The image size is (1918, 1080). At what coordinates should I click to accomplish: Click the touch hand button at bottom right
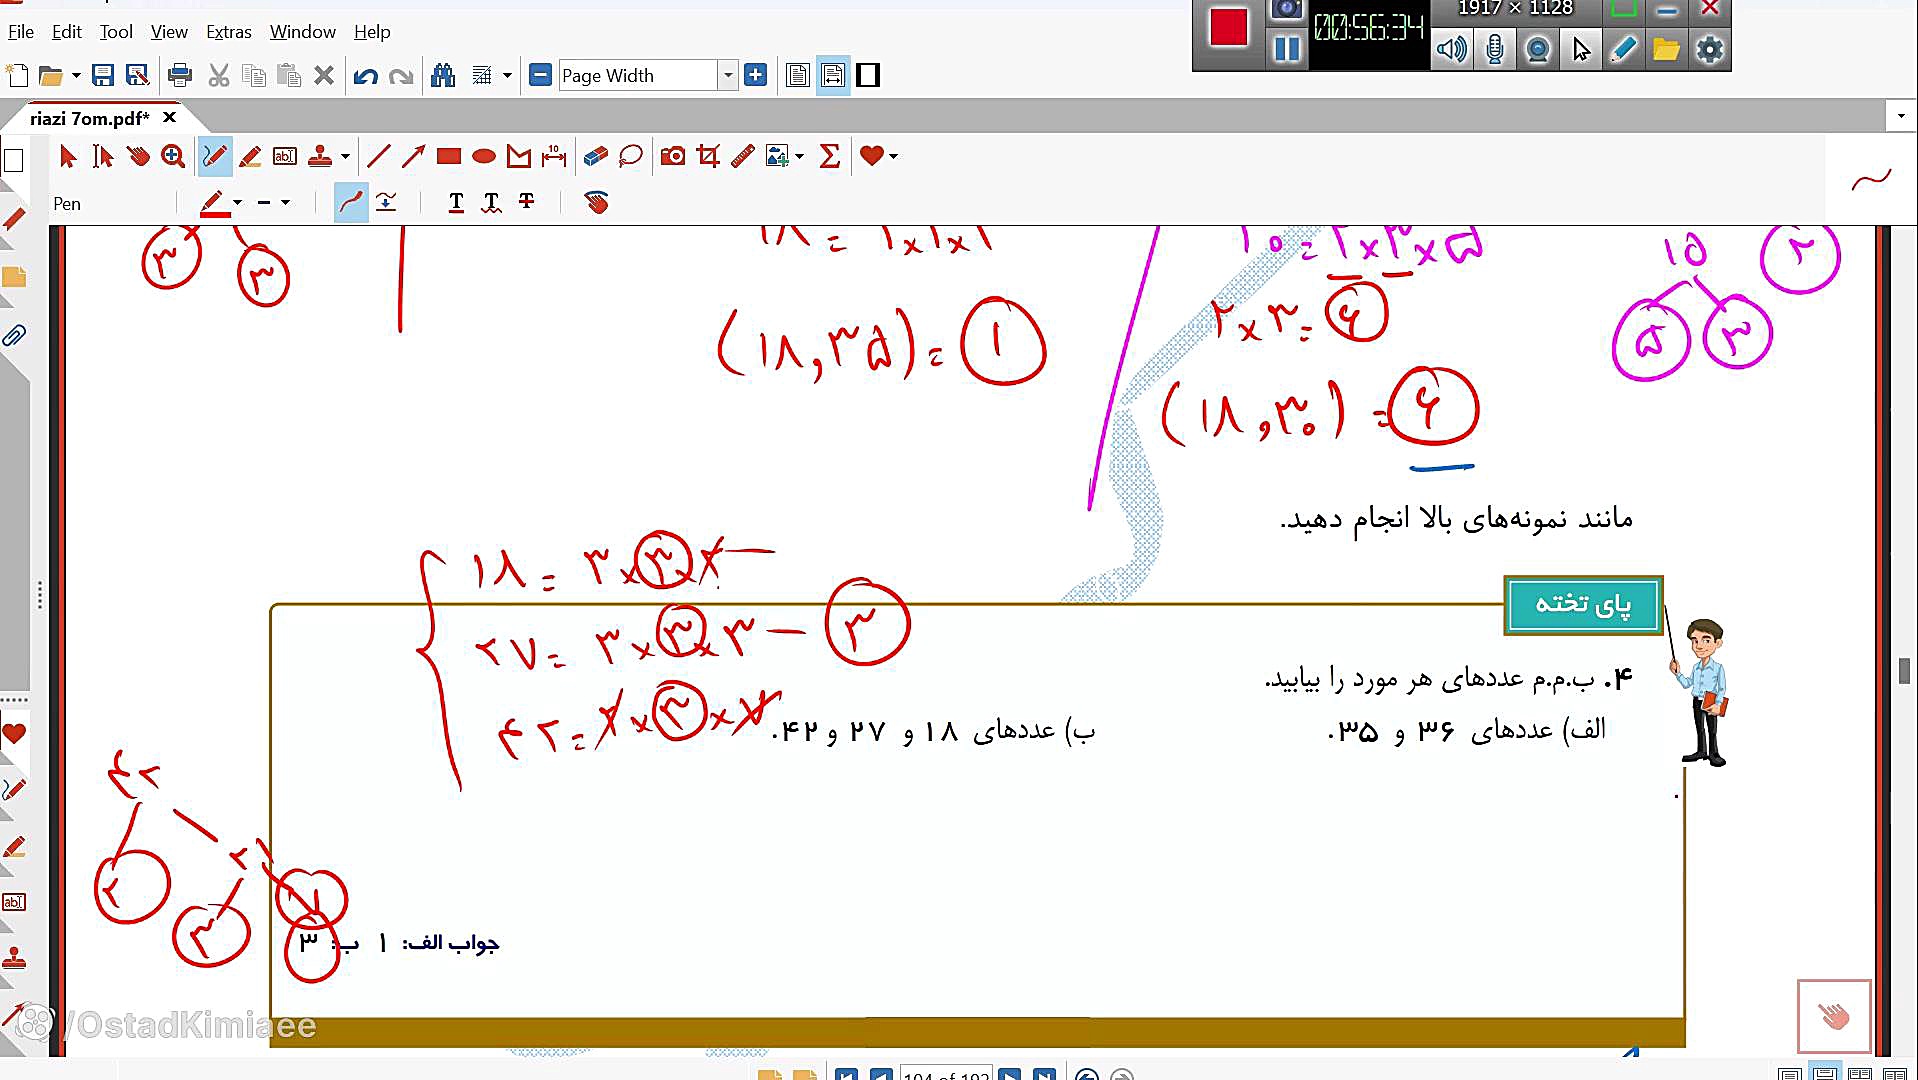click(x=1834, y=1017)
